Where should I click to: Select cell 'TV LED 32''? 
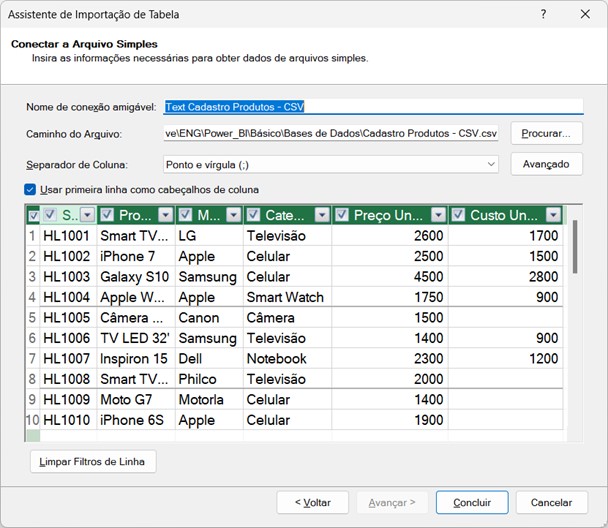point(136,338)
